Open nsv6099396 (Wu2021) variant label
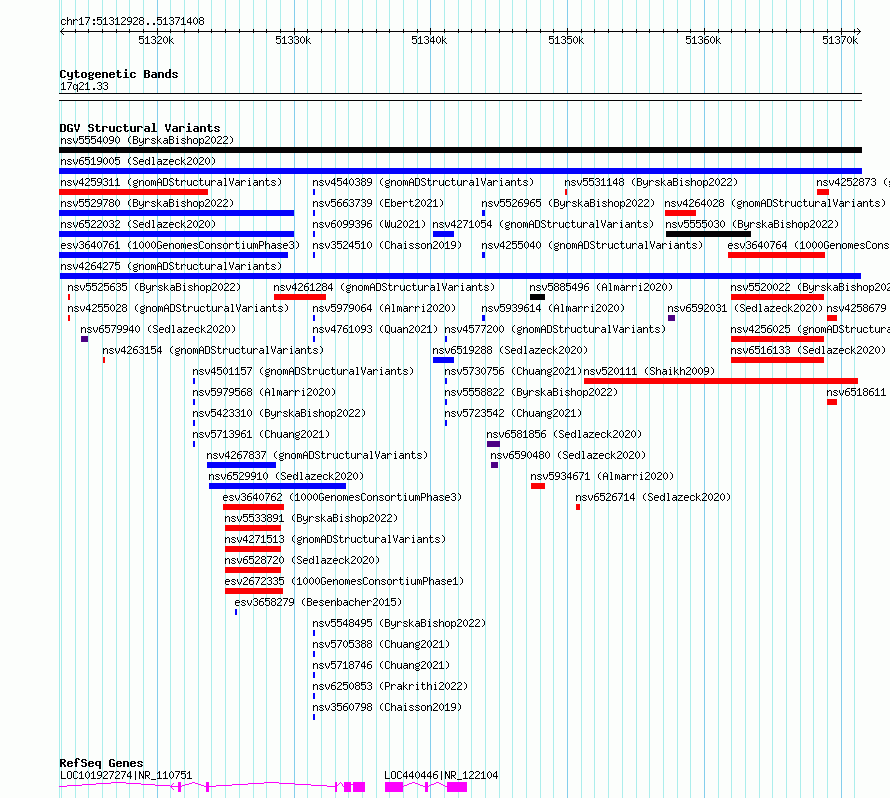The width and height of the screenshot is (890, 798). tap(369, 224)
